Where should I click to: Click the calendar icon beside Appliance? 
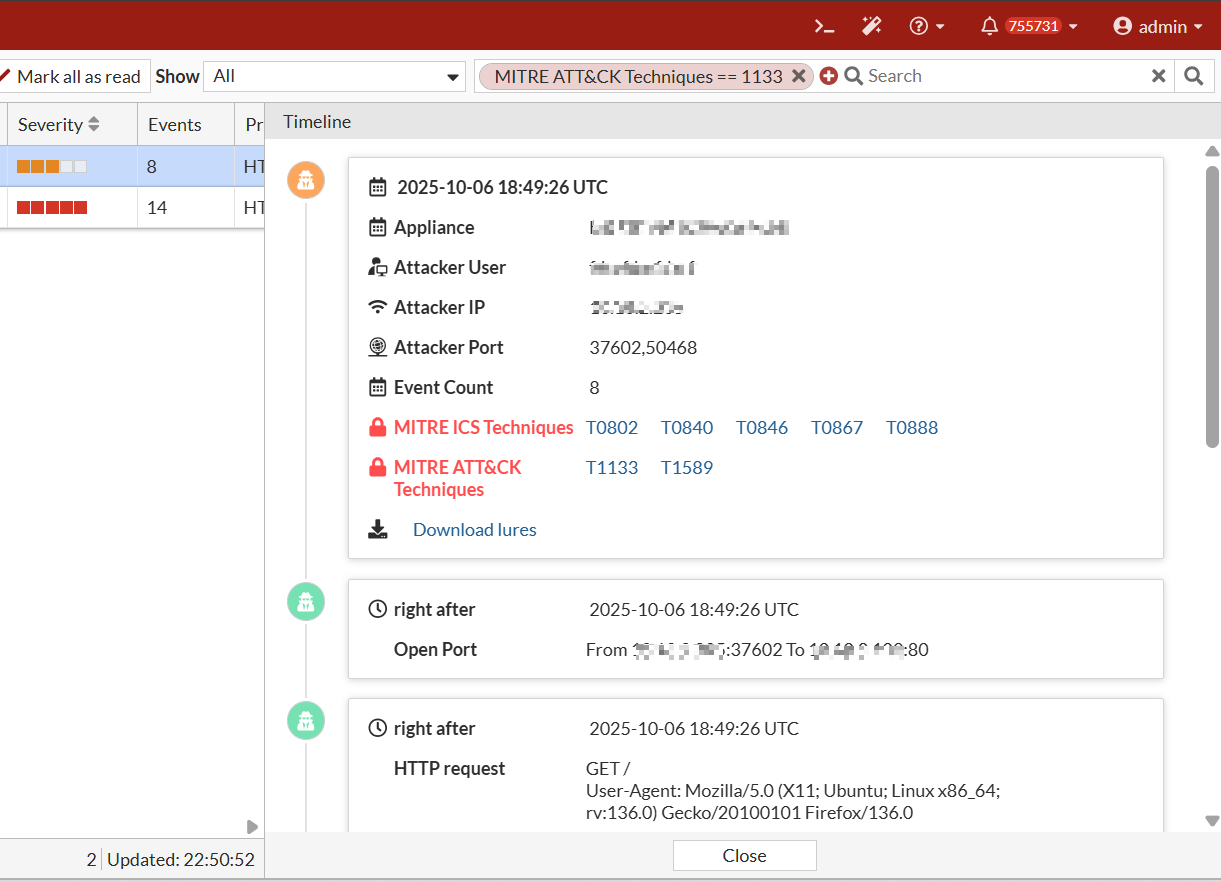(x=378, y=228)
